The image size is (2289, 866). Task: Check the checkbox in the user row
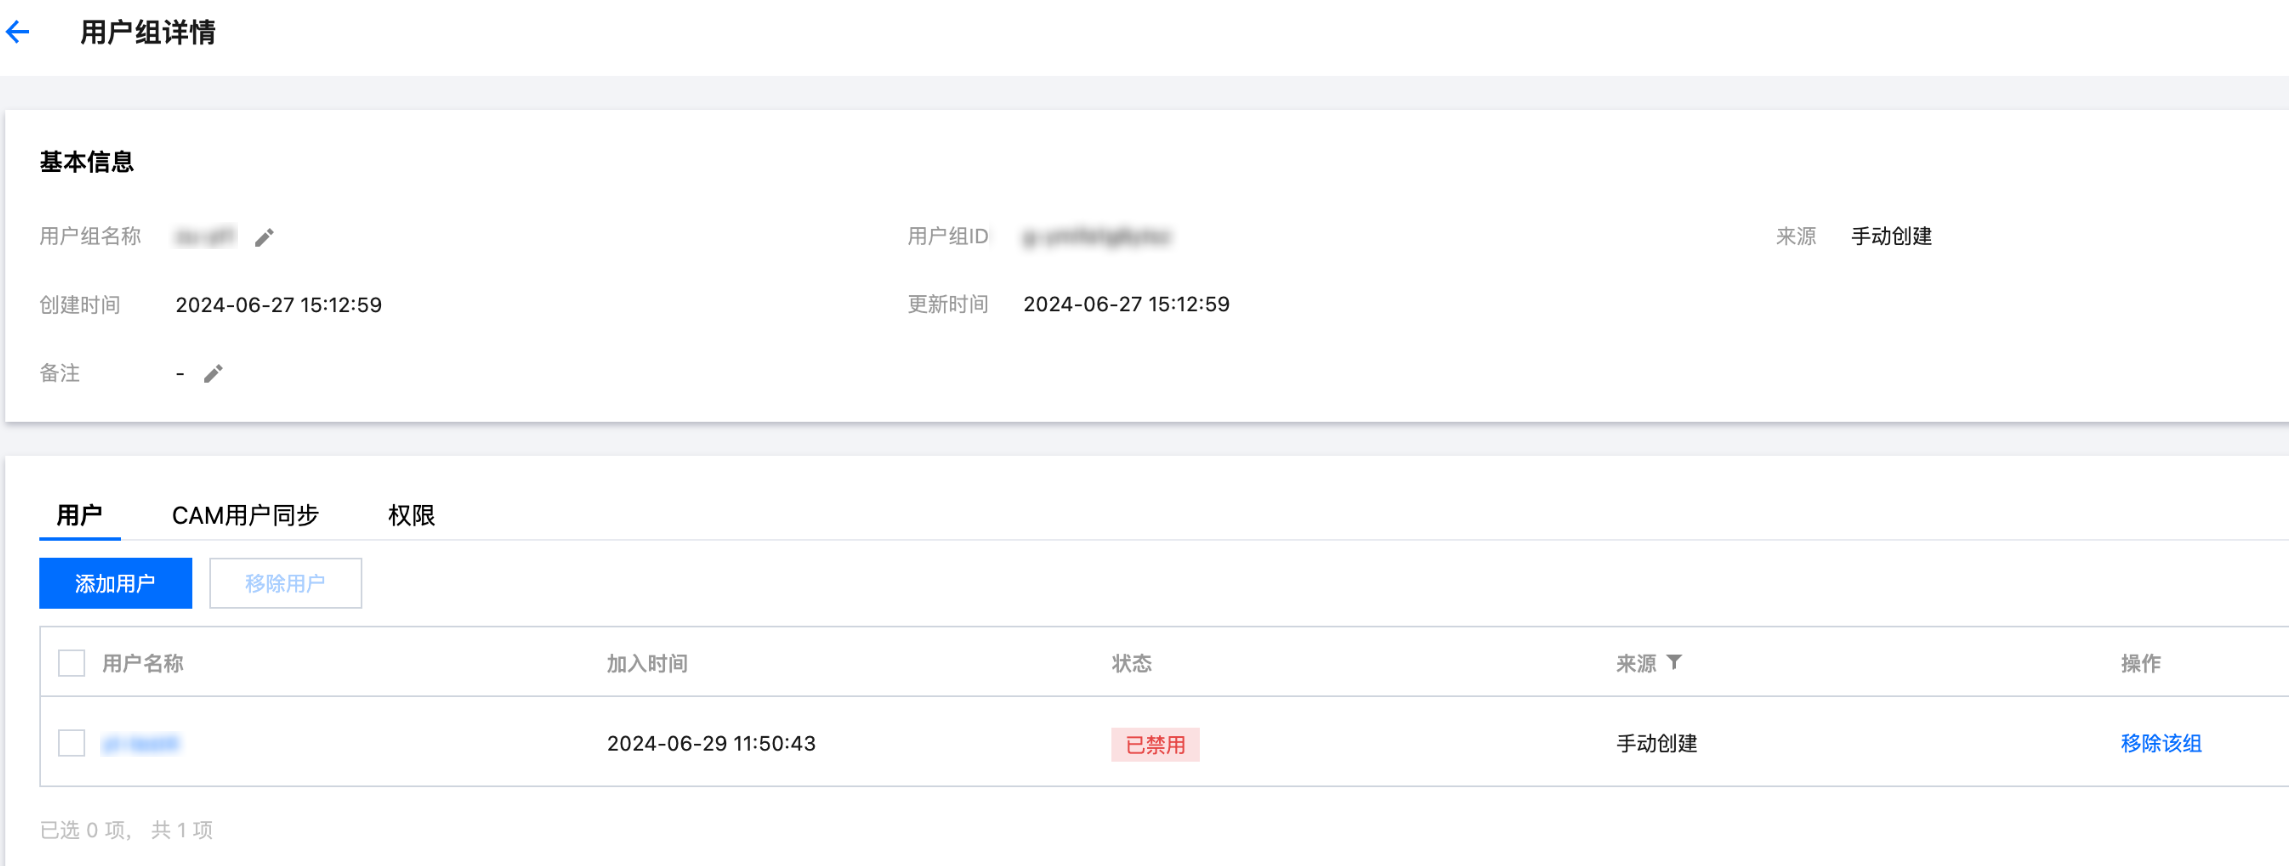71,743
